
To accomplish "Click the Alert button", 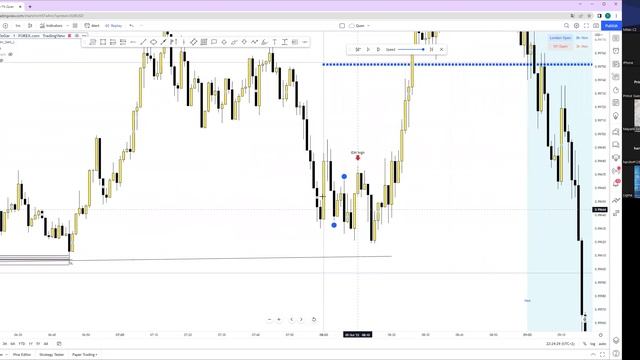I will pyautogui.click(x=92, y=26).
